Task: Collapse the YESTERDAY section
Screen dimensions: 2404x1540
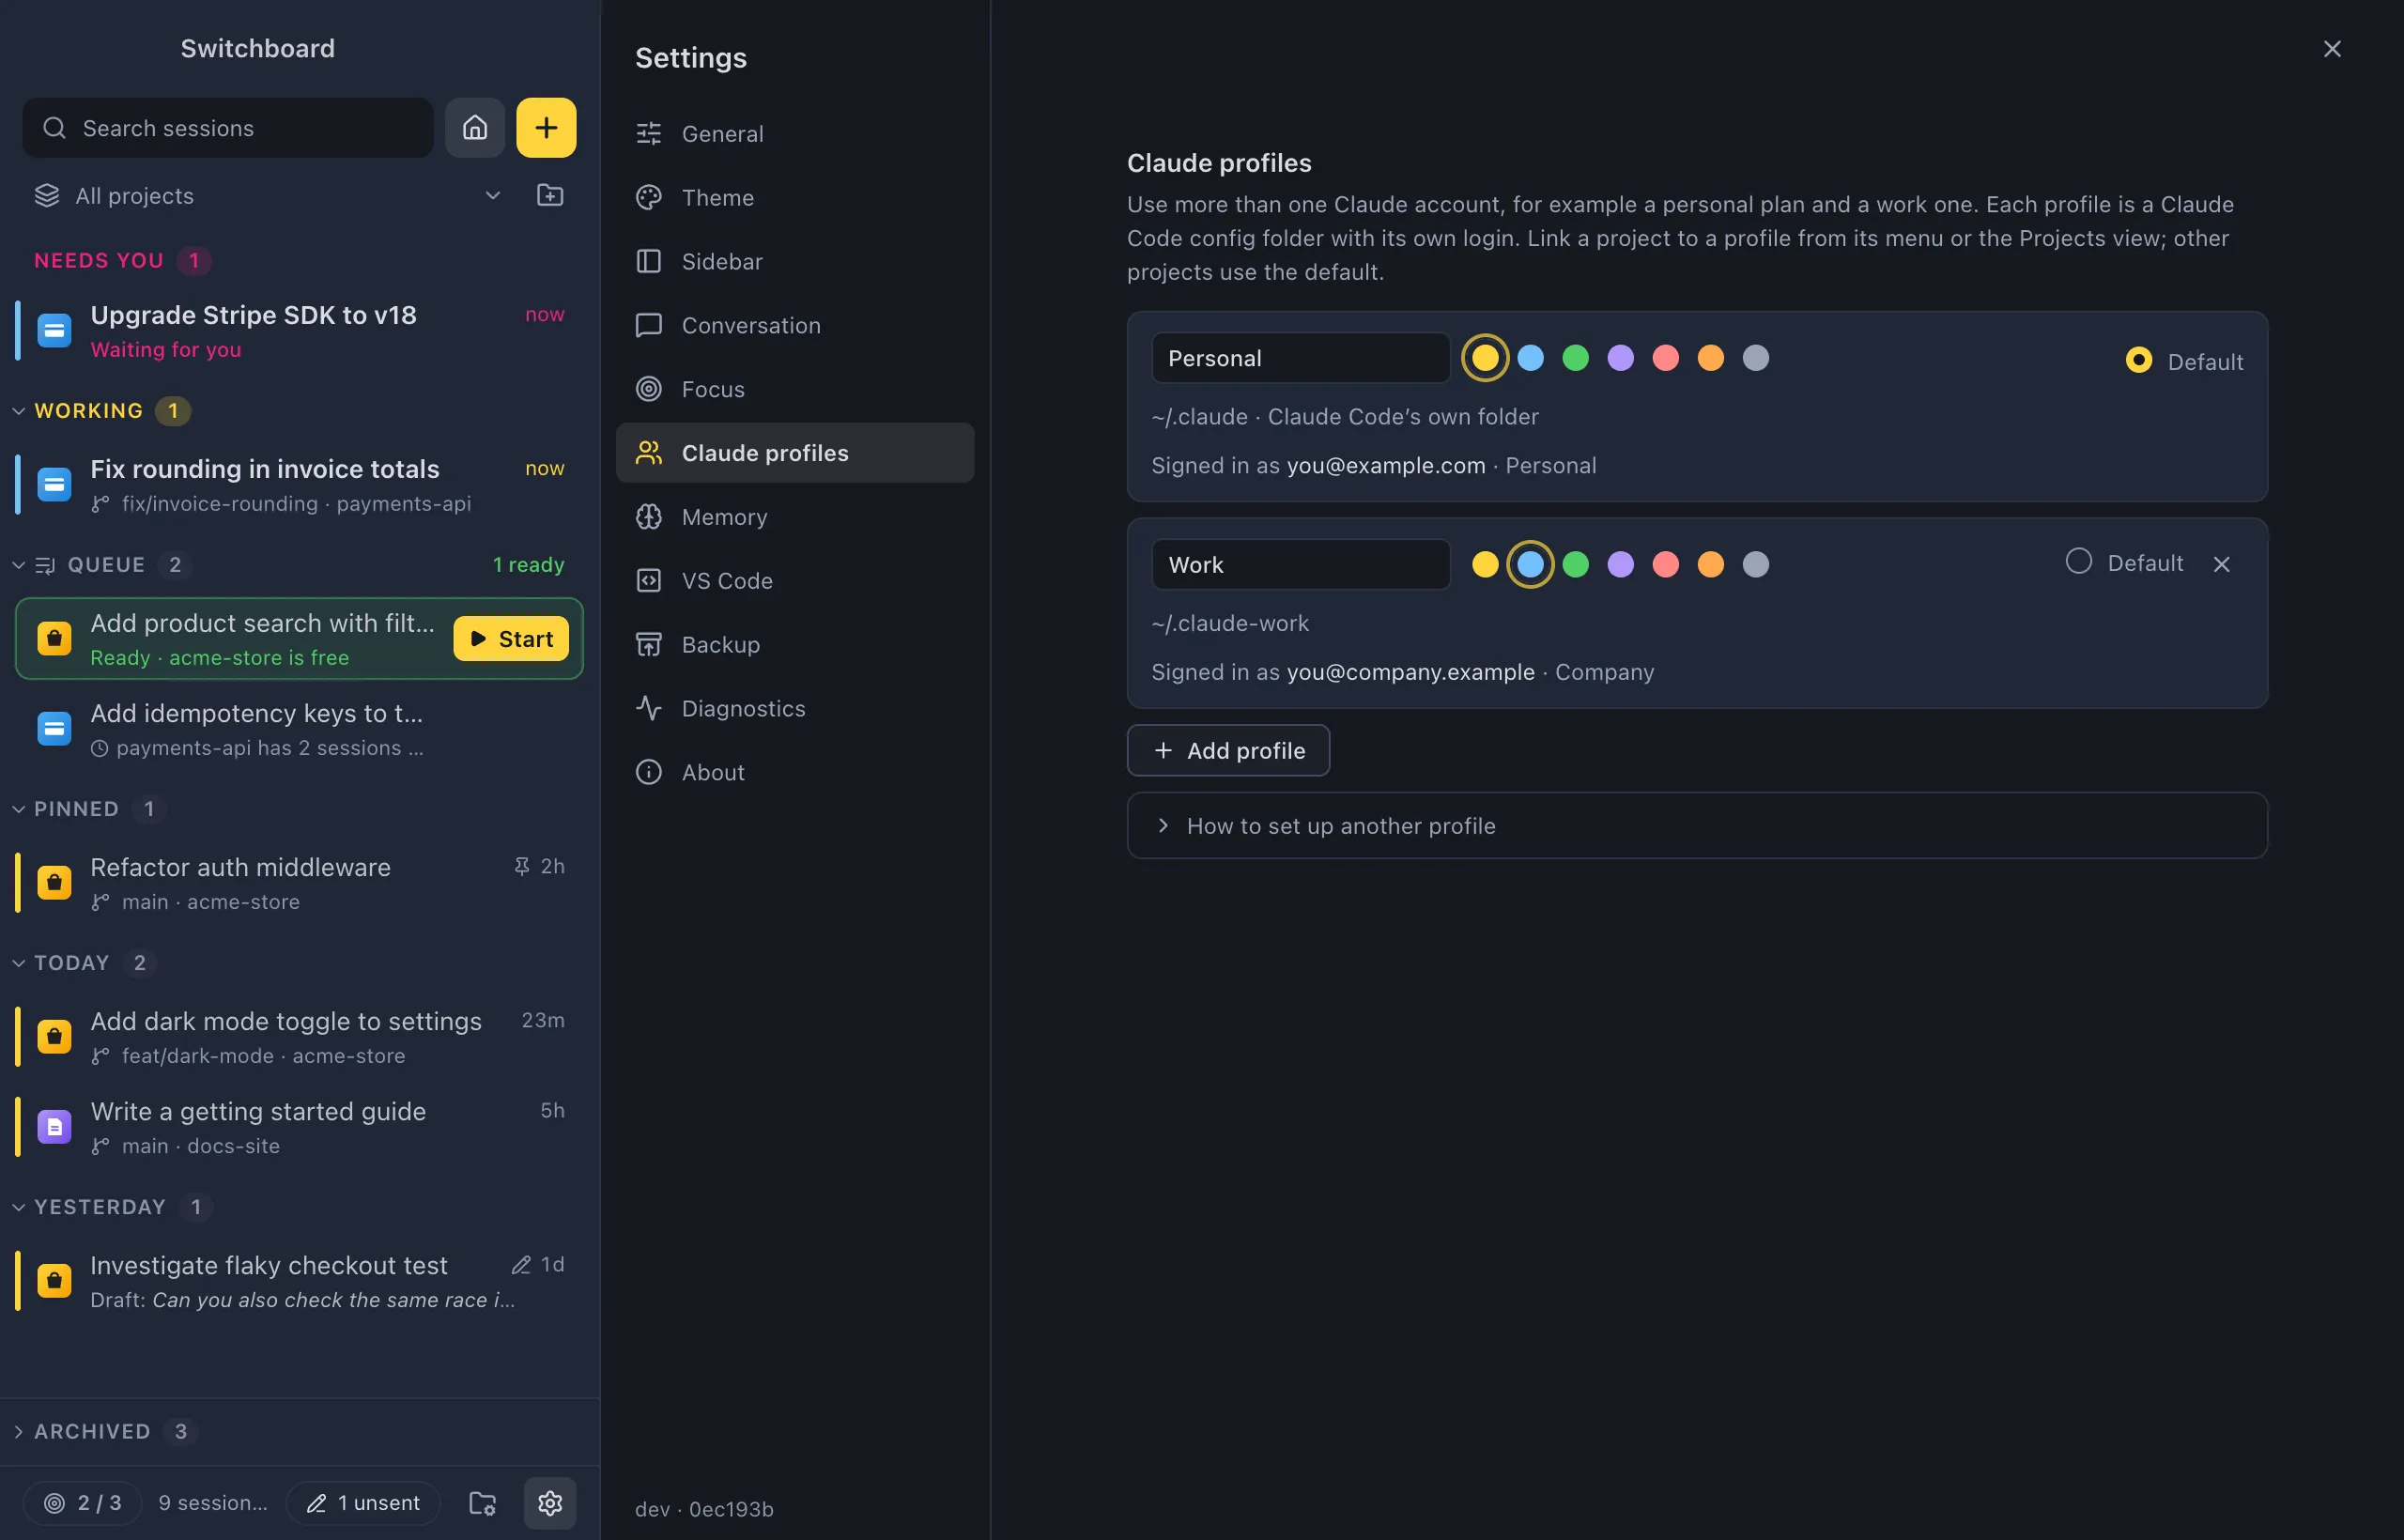Action: click(19, 1207)
